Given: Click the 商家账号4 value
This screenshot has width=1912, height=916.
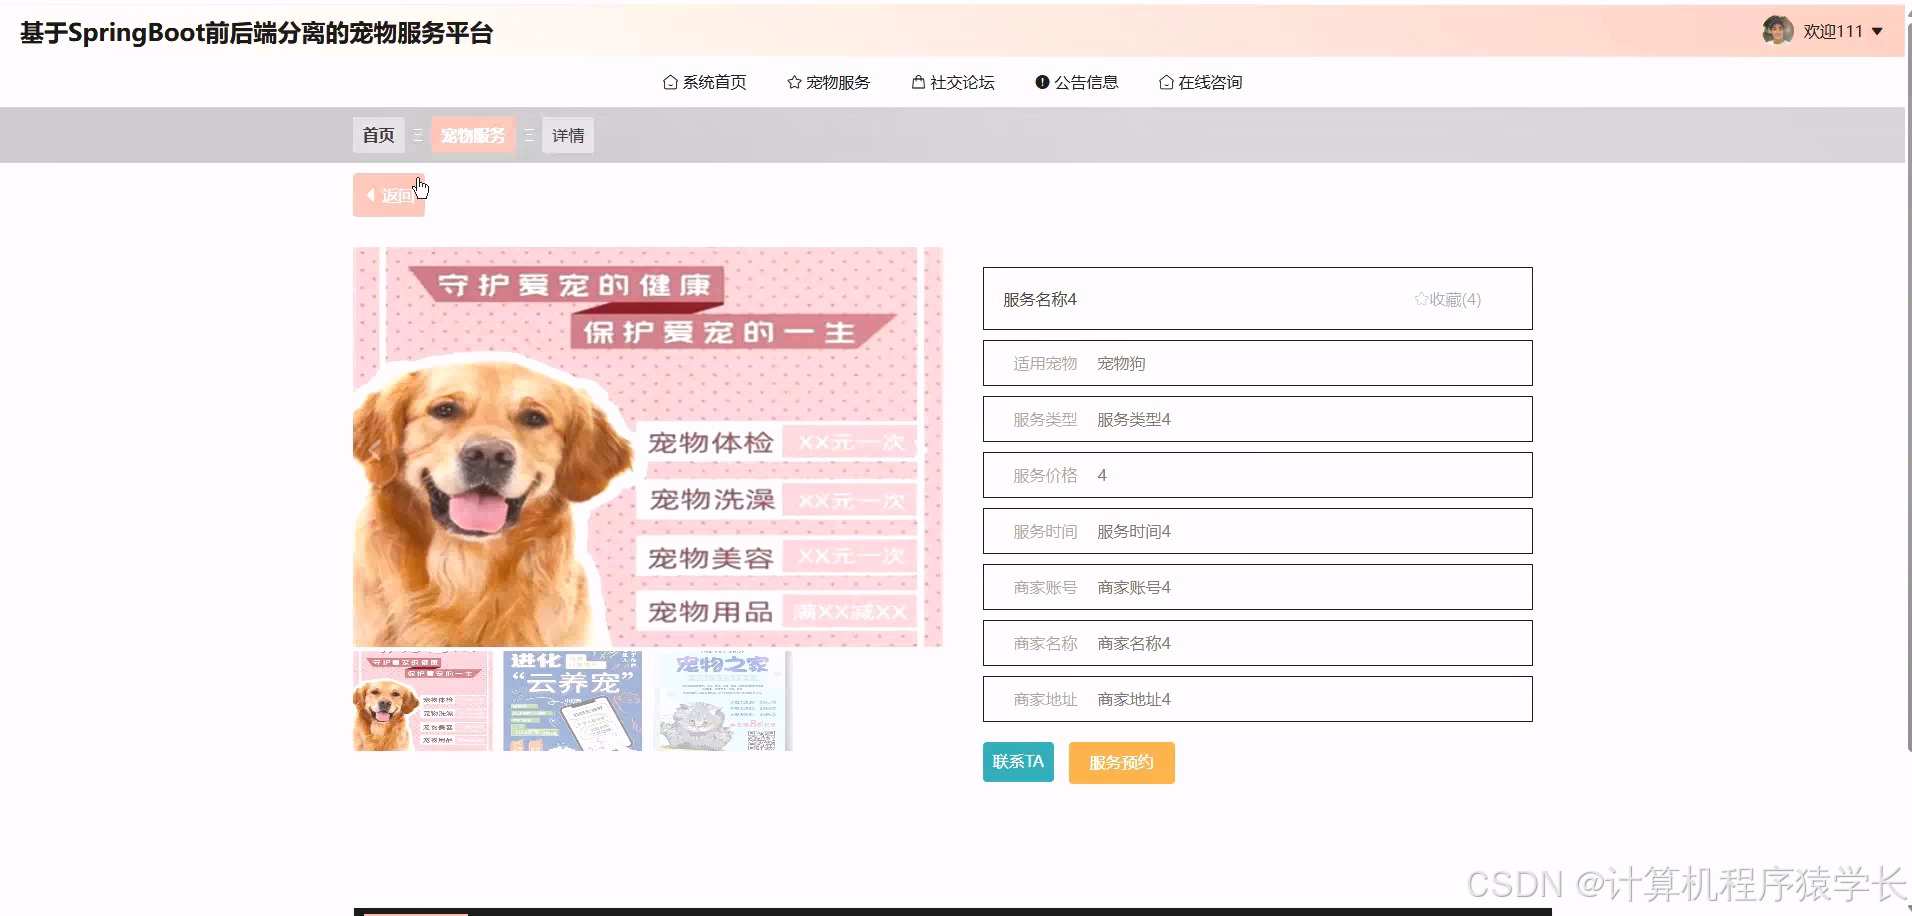Looking at the screenshot, I should (x=1134, y=587).
